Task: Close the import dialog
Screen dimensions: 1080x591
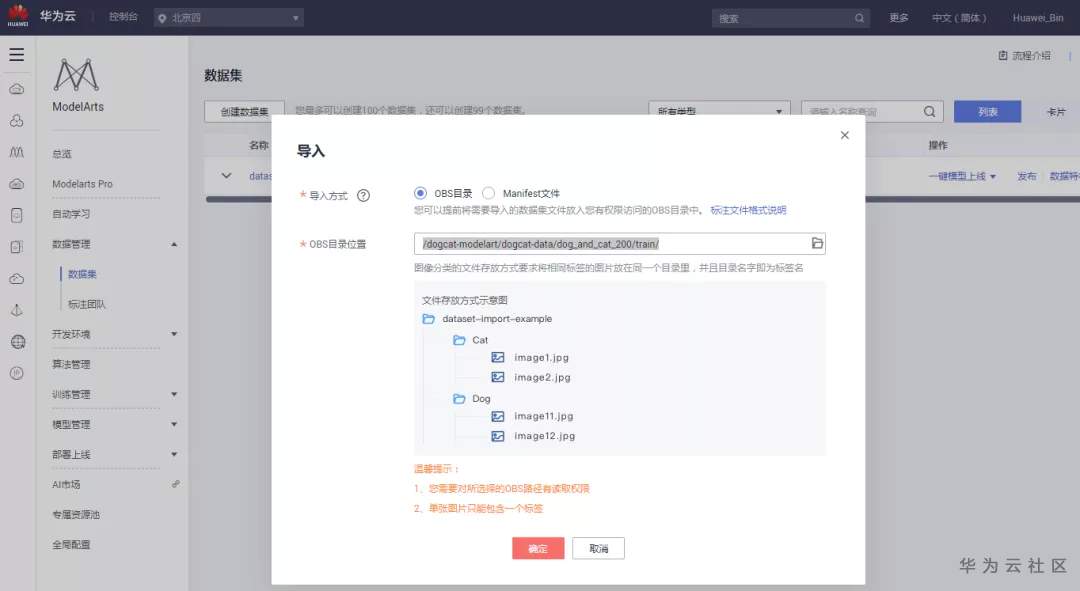Action: point(844,135)
